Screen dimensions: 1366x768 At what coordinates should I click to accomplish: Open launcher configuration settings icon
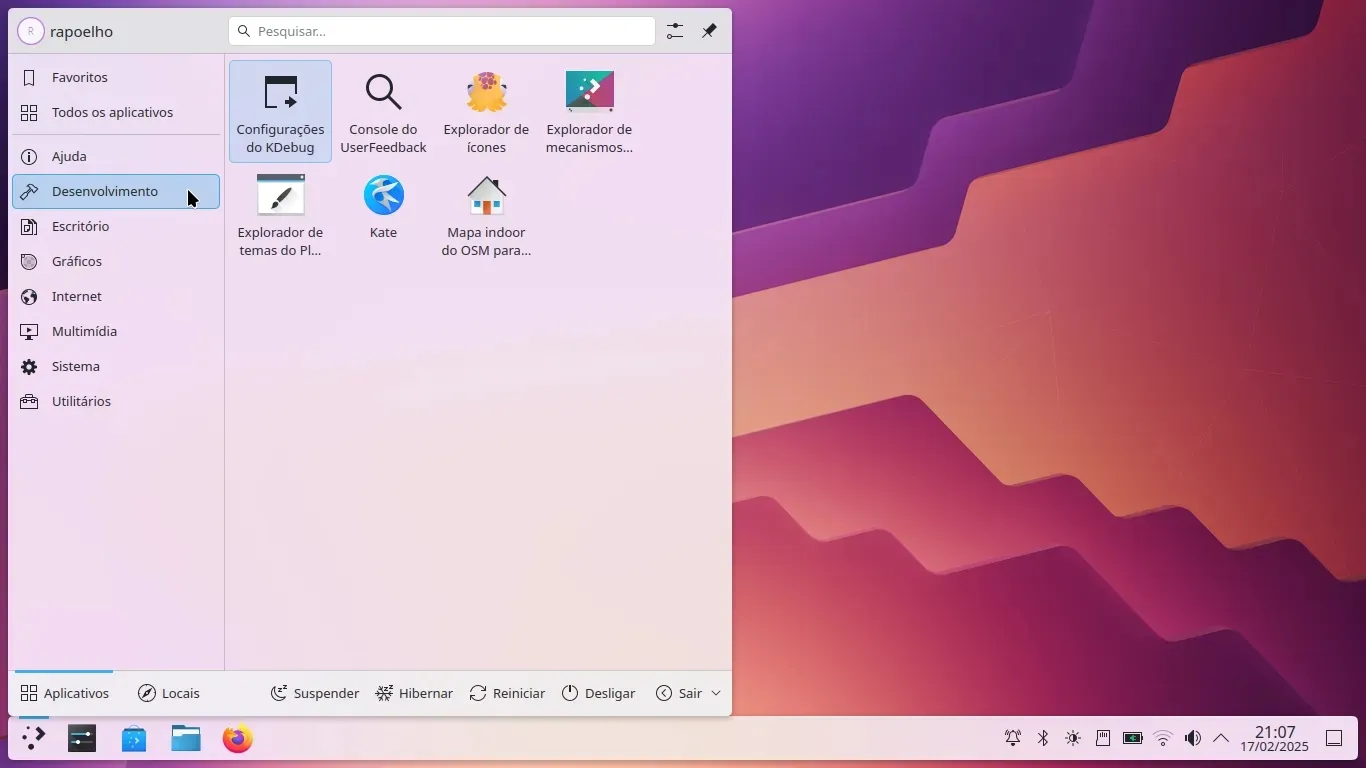pos(675,31)
